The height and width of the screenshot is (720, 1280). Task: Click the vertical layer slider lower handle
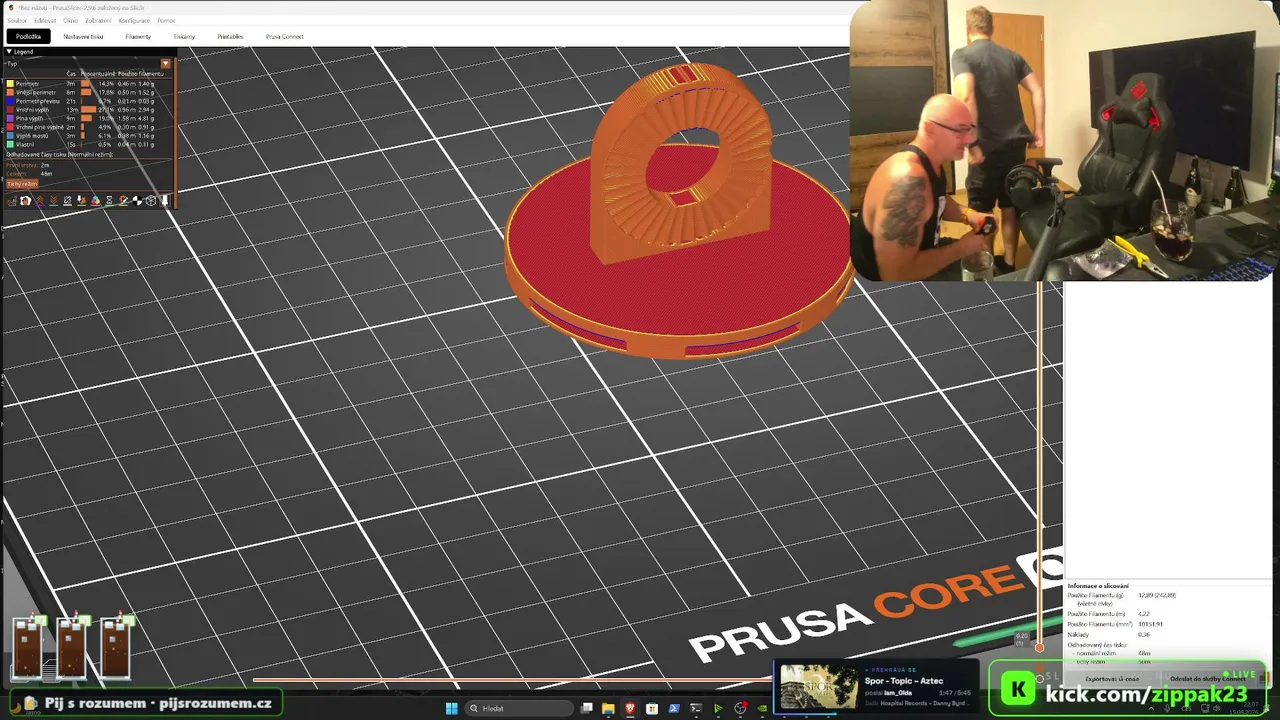pos(1040,647)
